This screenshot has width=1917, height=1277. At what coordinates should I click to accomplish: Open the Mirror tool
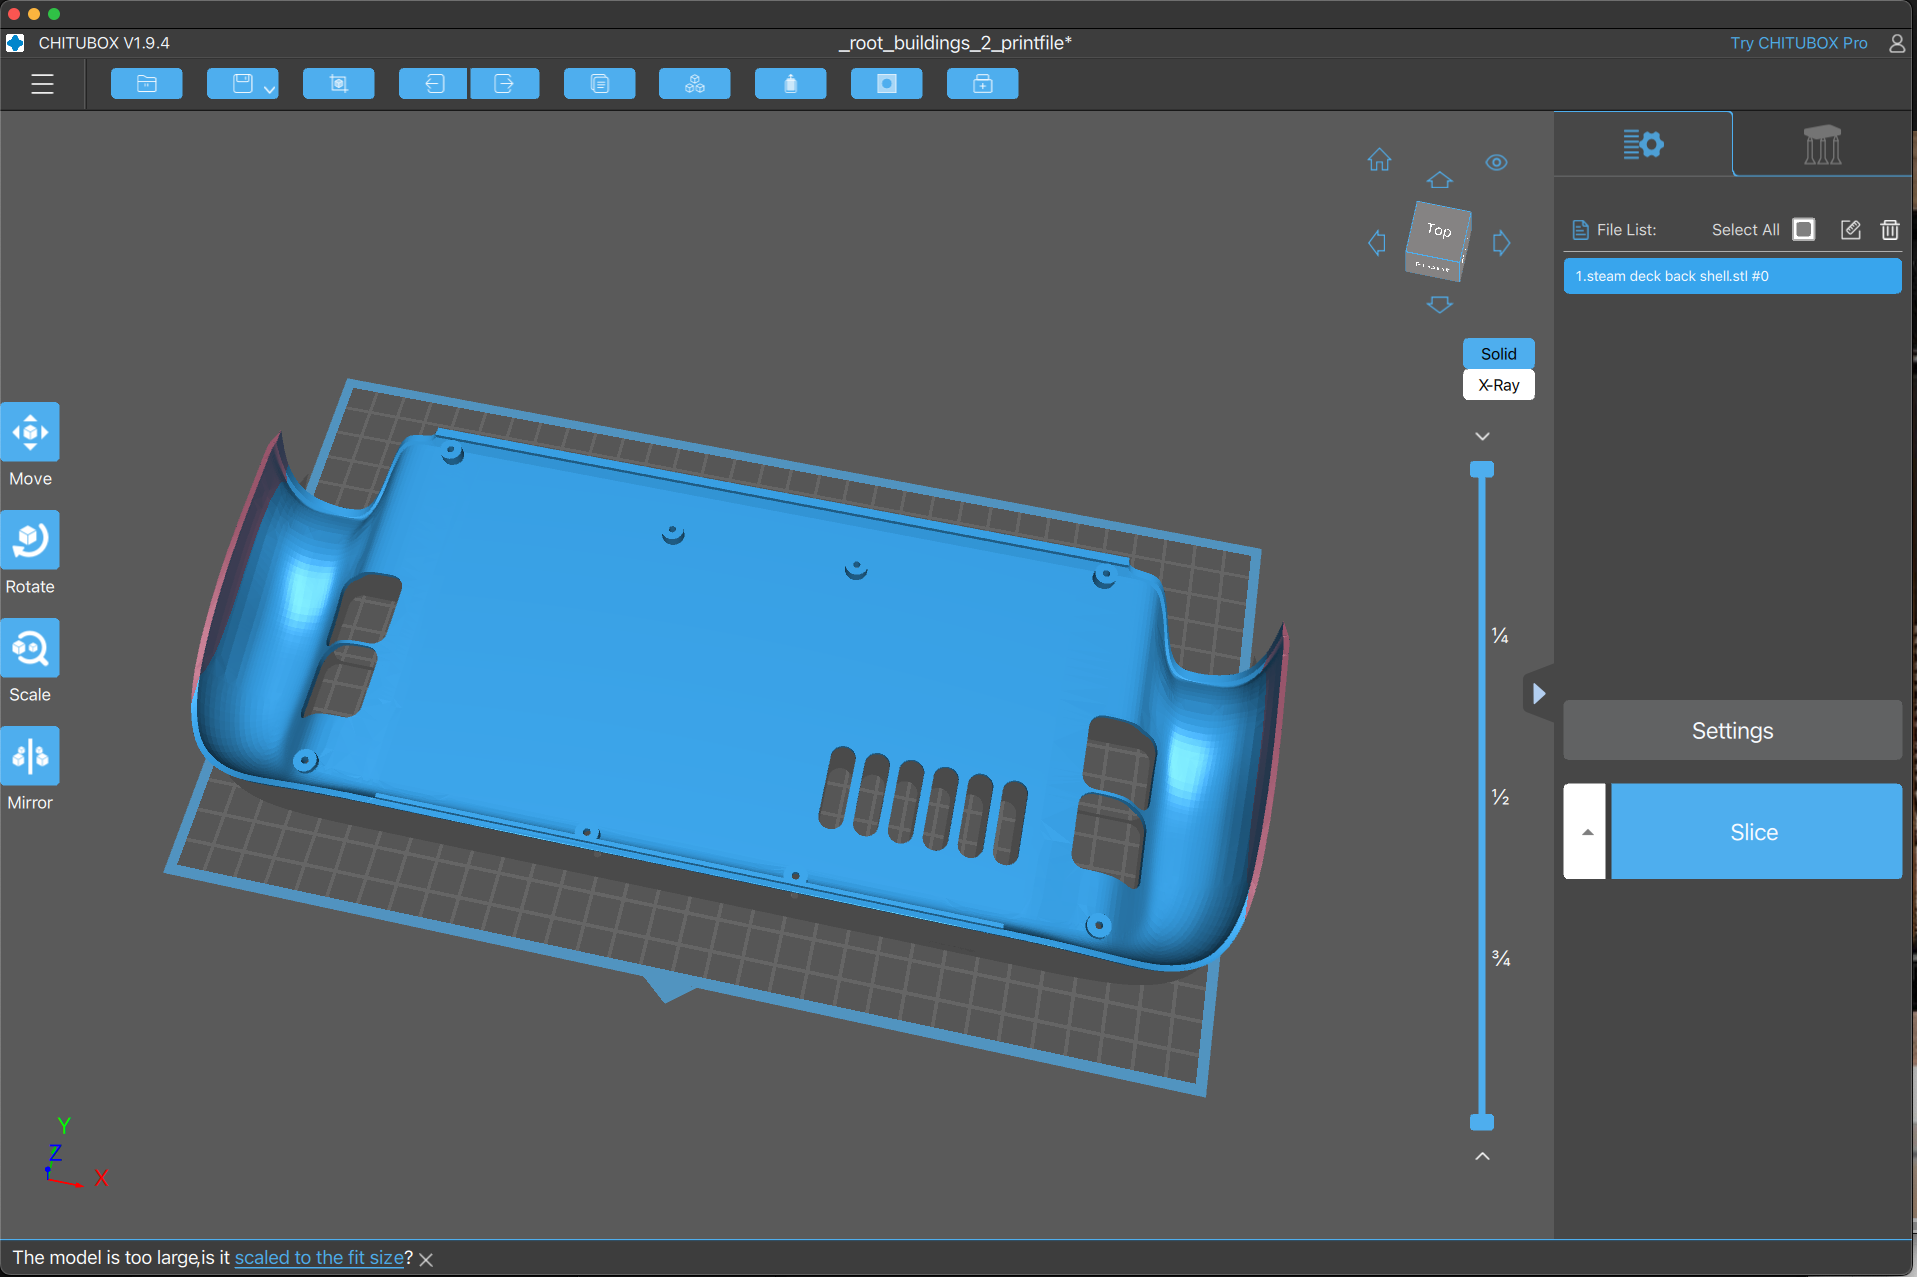click(x=30, y=757)
